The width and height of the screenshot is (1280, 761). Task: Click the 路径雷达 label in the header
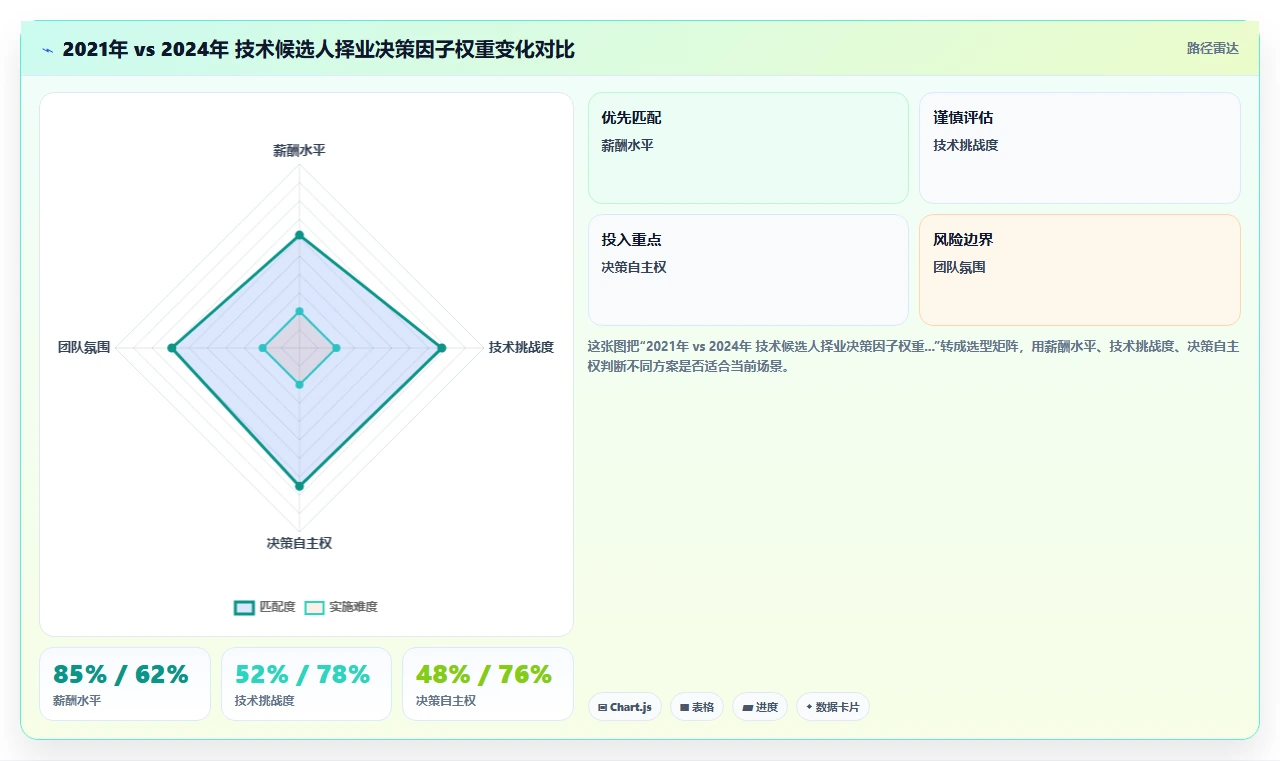click(1212, 48)
